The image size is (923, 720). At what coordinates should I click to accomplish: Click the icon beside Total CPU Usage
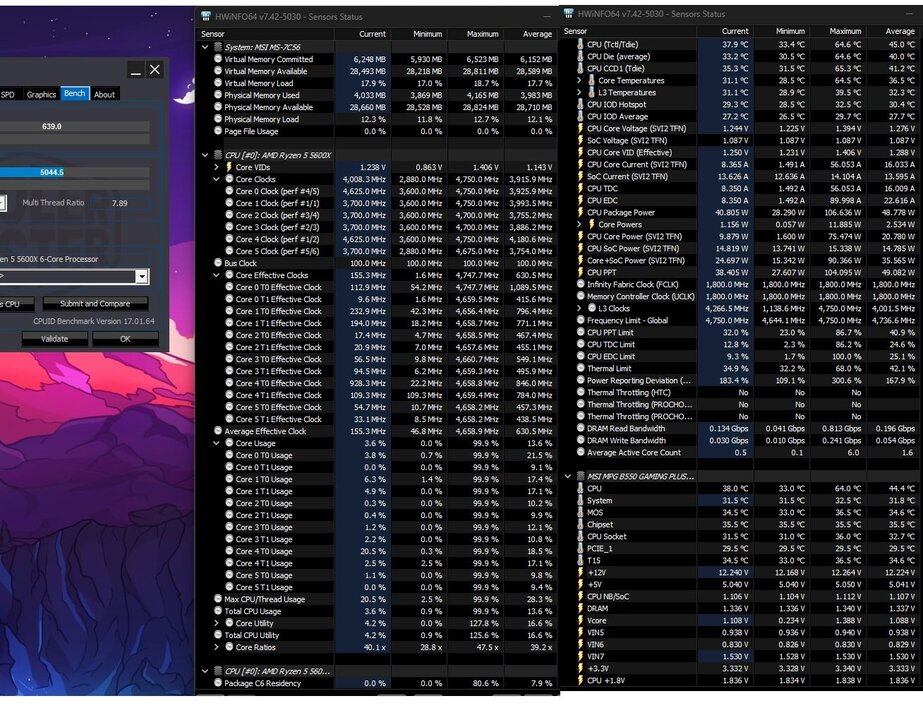pyautogui.click(x=218, y=611)
